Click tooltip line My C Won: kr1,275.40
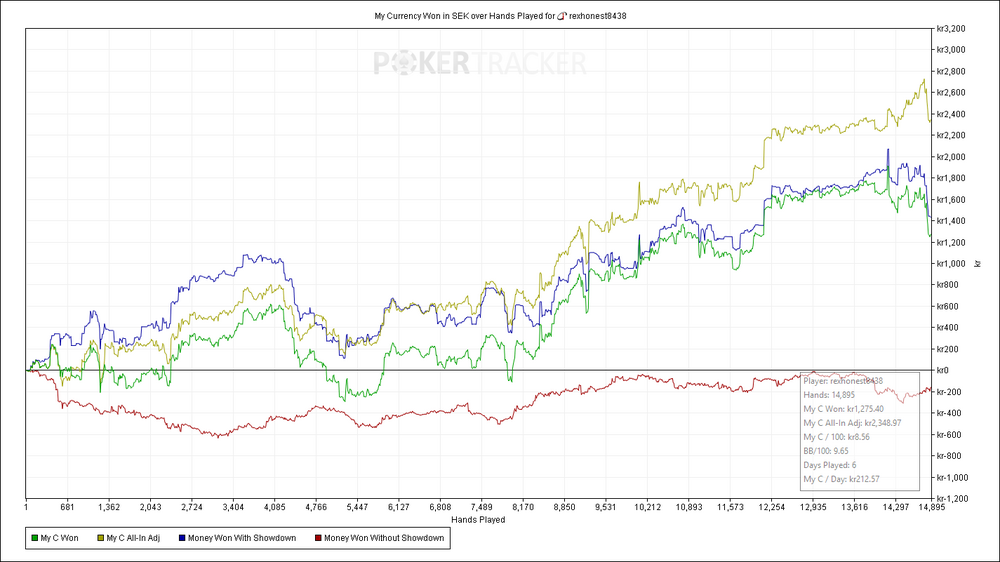The image size is (1000, 562). pyautogui.click(x=844, y=410)
